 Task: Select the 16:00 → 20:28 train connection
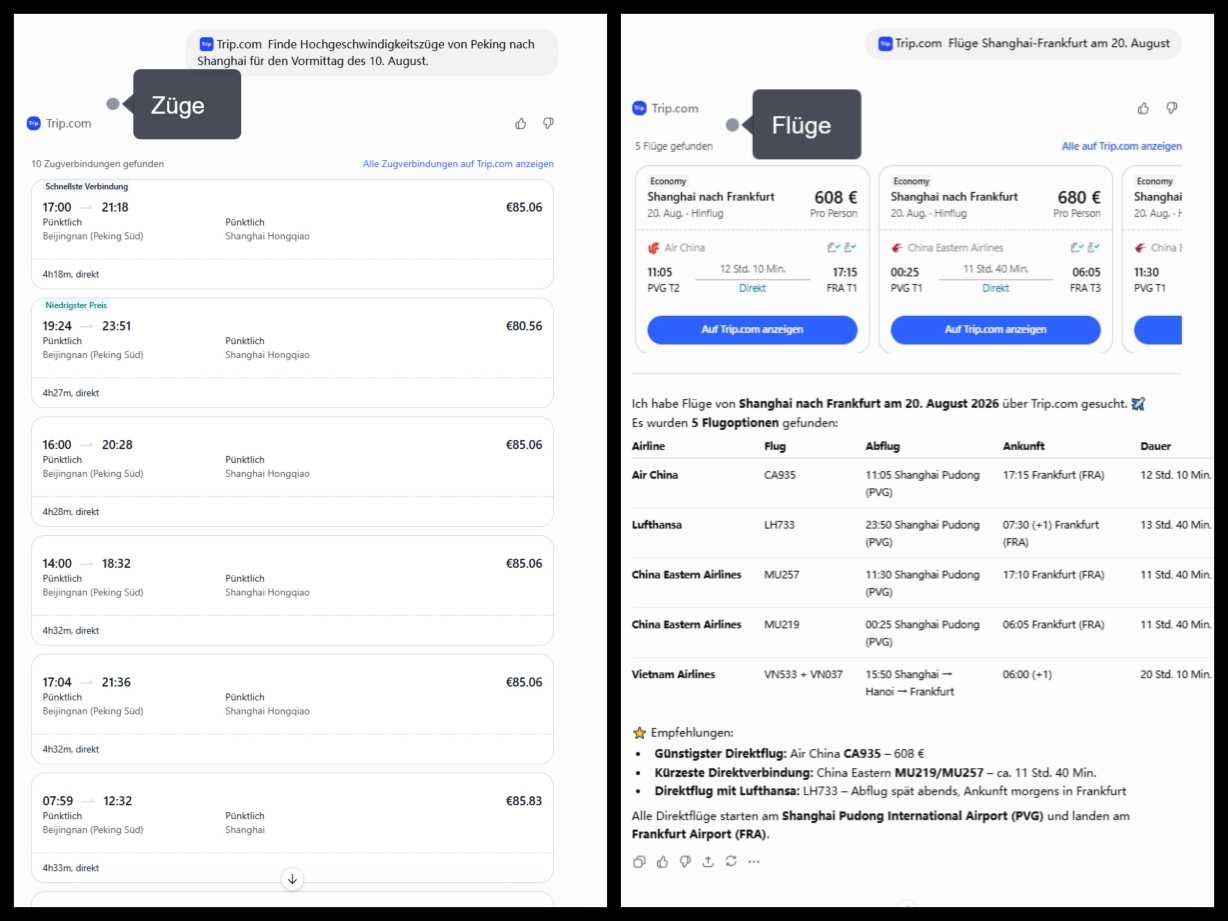[x=292, y=472]
